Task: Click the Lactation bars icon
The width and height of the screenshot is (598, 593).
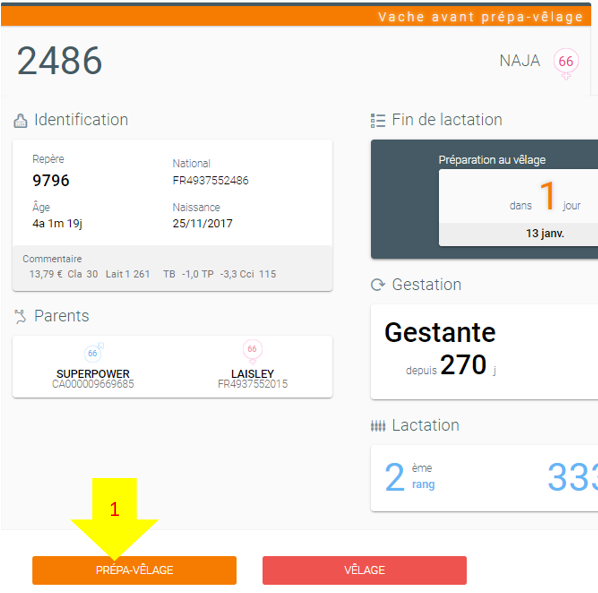Action: [x=378, y=426]
